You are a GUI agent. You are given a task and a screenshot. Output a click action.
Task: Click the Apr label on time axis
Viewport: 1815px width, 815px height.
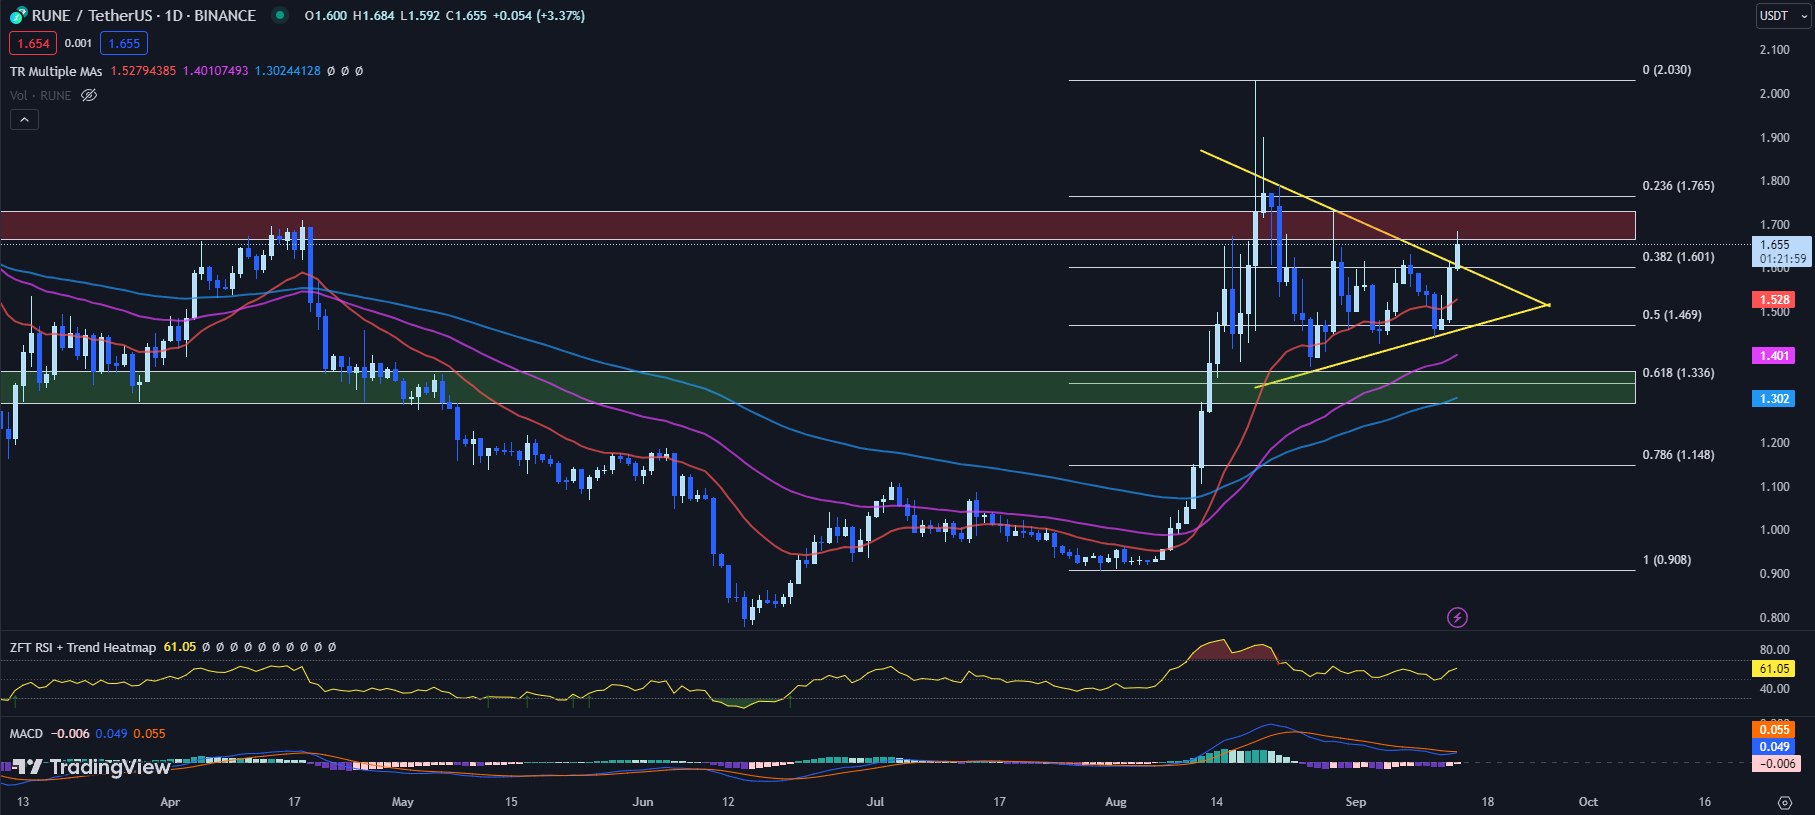[x=170, y=802]
